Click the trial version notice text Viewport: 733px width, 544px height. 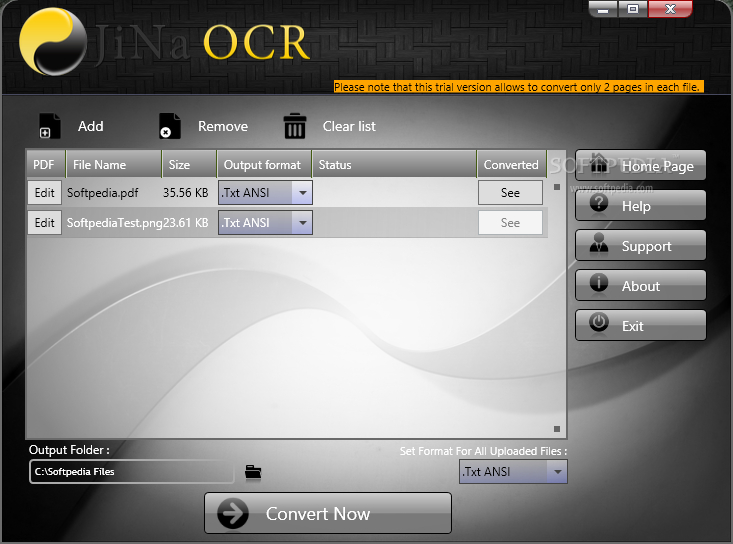click(x=518, y=87)
